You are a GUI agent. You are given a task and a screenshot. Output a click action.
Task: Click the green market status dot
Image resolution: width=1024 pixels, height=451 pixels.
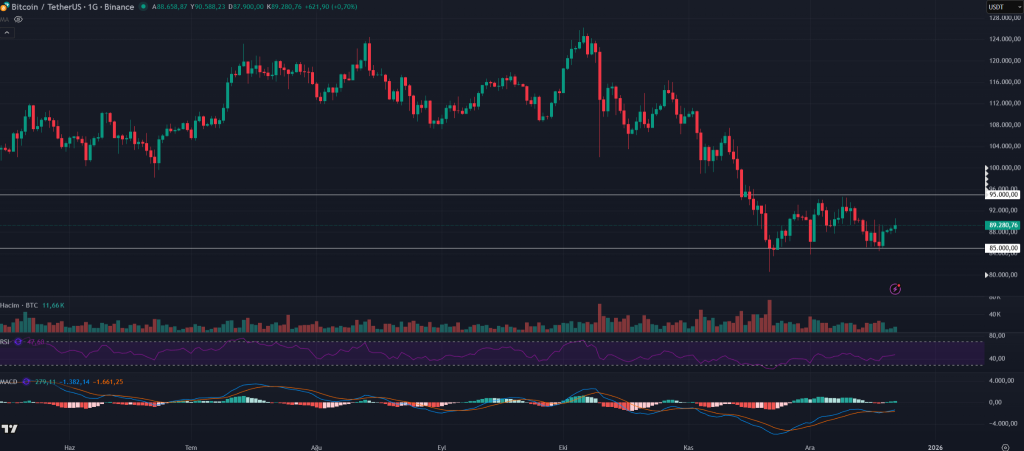click(143, 7)
